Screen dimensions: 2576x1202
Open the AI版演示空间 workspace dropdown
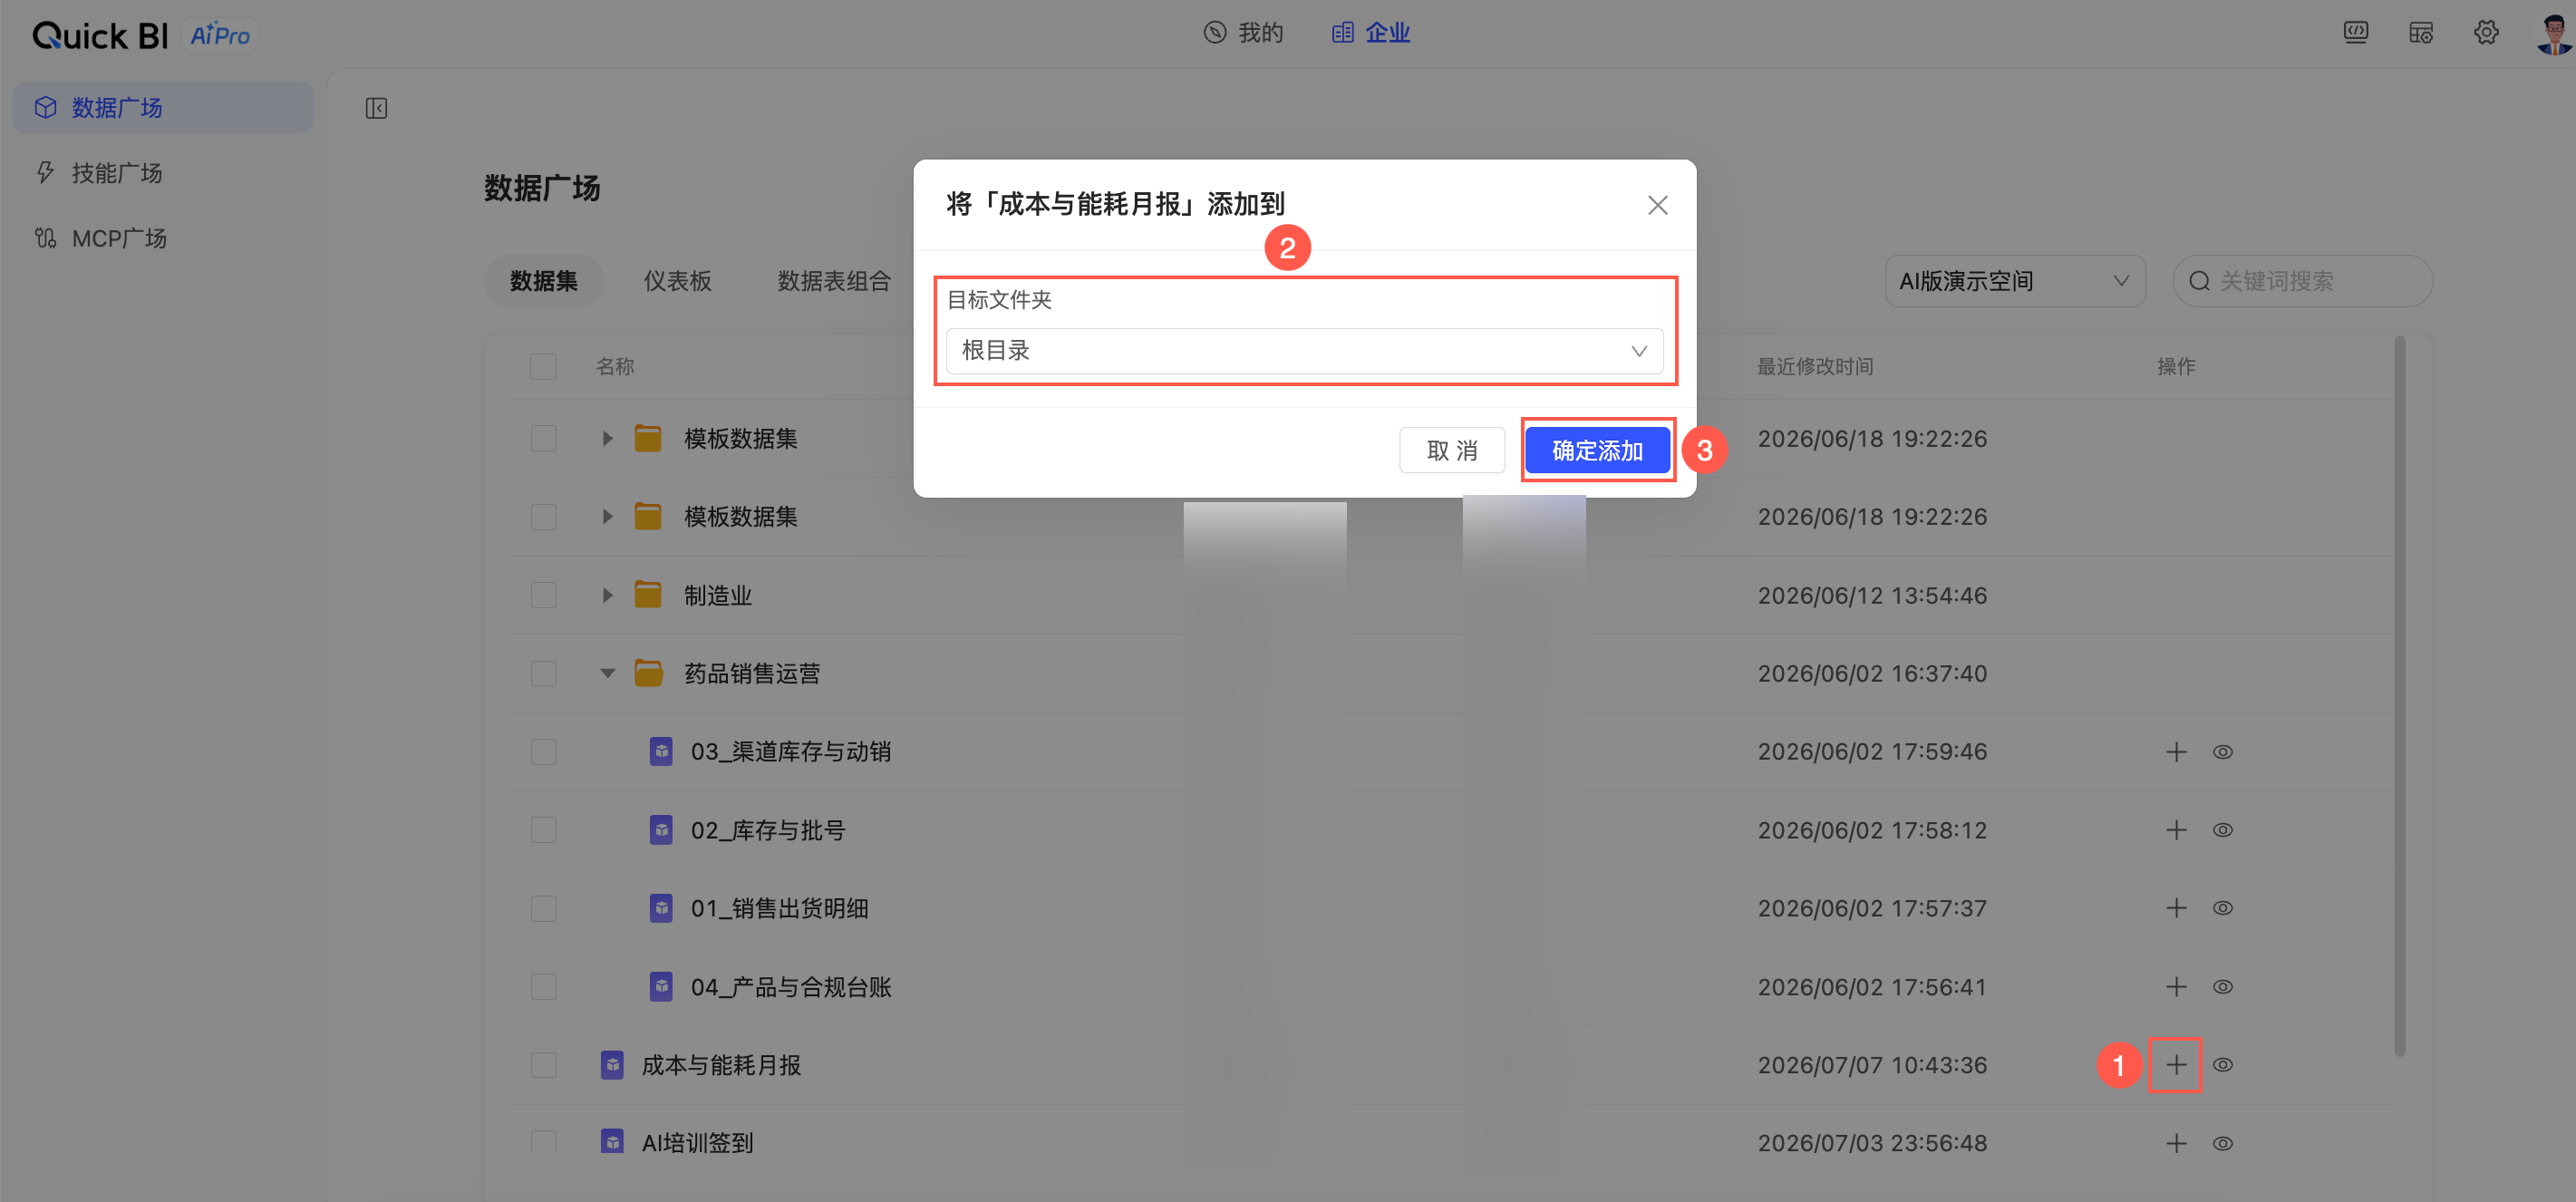click(x=2014, y=281)
